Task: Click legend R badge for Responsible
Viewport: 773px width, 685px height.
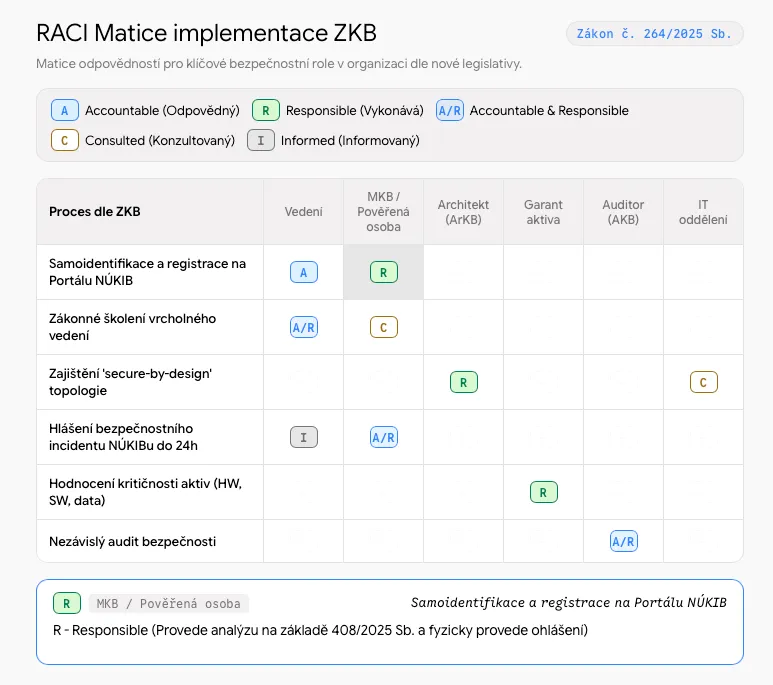Action: [266, 110]
